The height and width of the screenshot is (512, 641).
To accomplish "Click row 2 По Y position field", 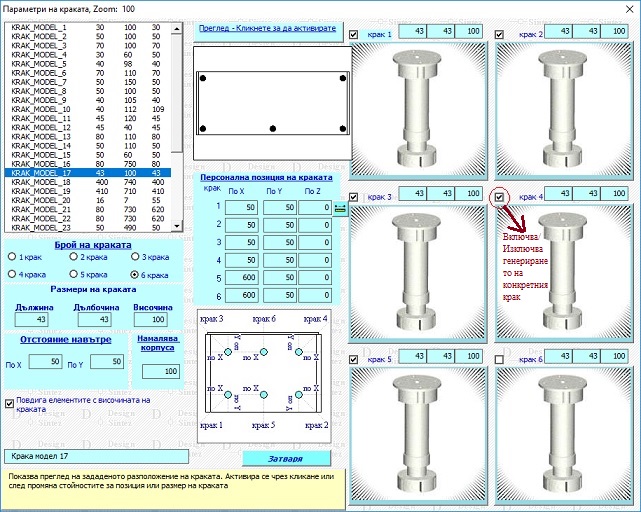I will pos(280,225).
